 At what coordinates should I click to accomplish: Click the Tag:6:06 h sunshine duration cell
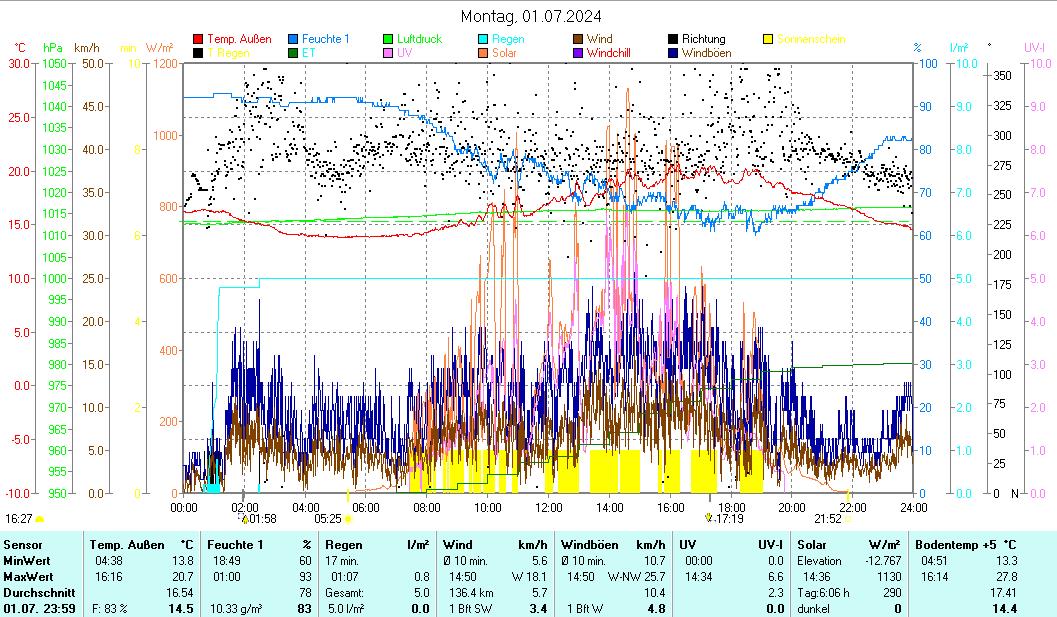(823, 593)
